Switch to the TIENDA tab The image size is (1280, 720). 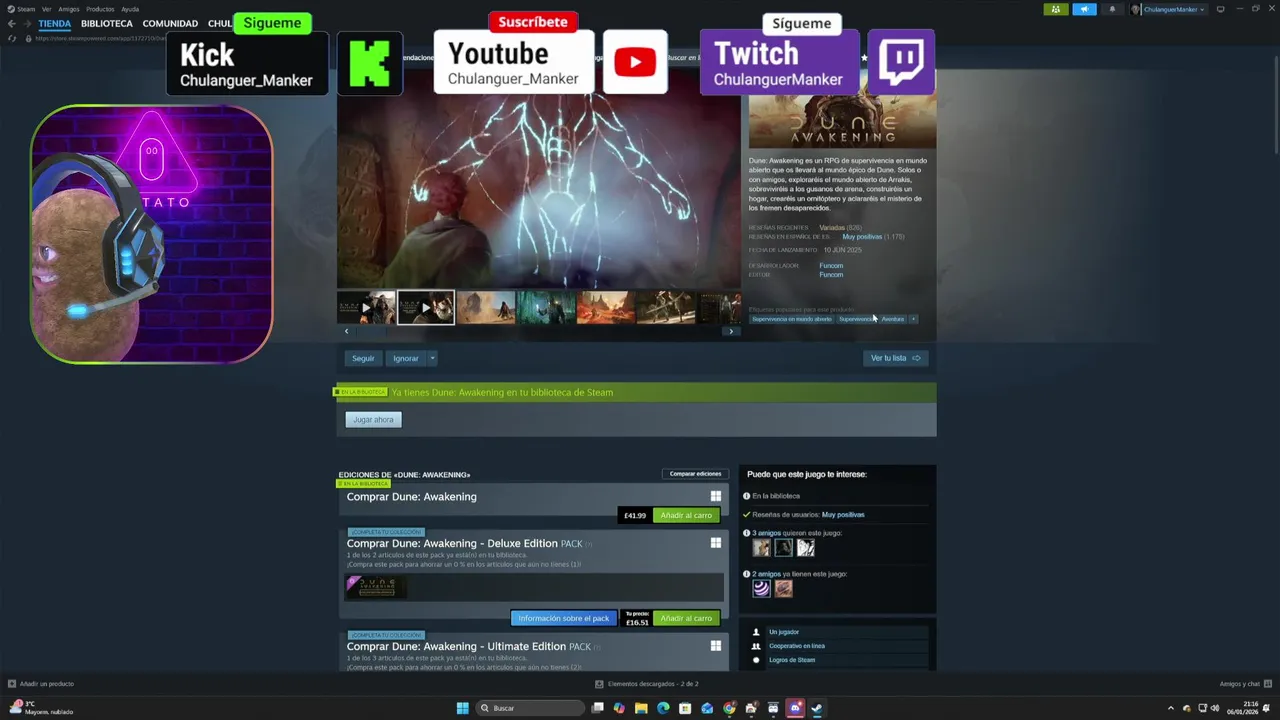click(x=55, y=23)
